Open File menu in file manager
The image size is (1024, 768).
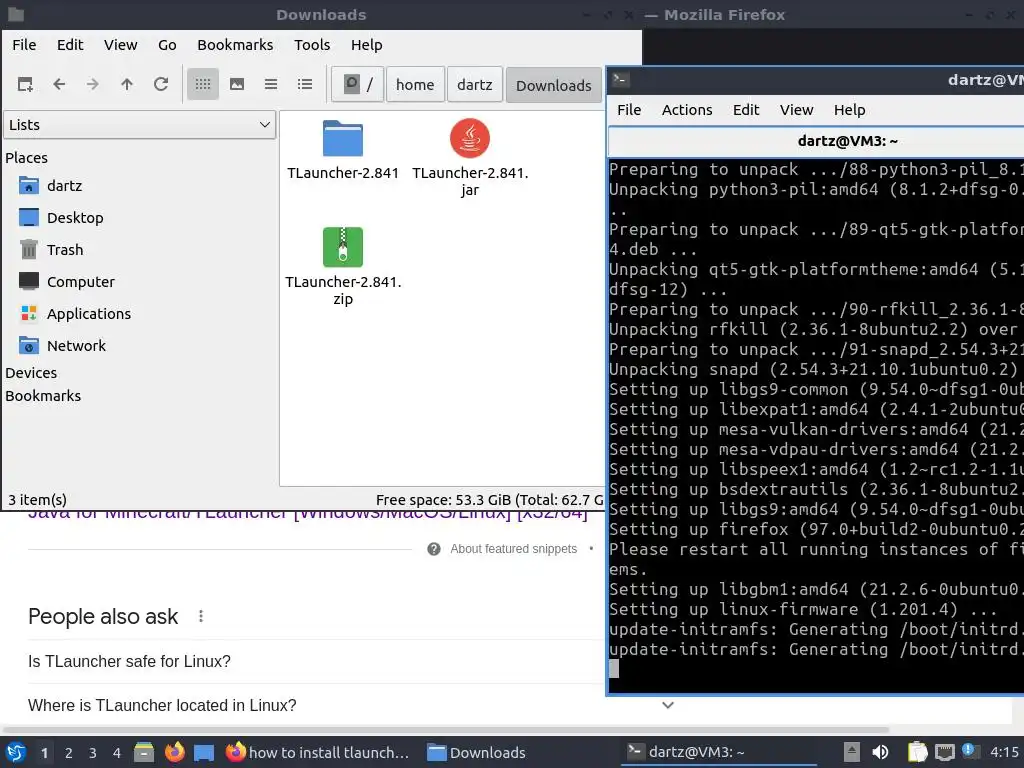point(24,45)
